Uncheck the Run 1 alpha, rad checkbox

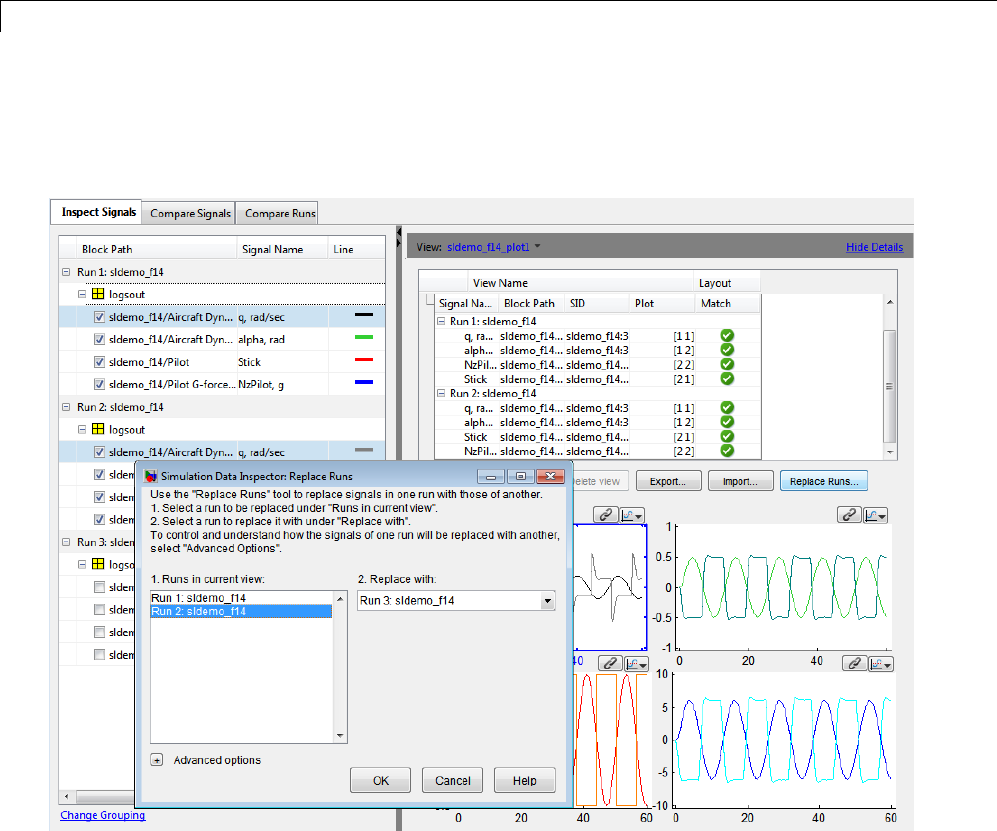pos(99,339)
